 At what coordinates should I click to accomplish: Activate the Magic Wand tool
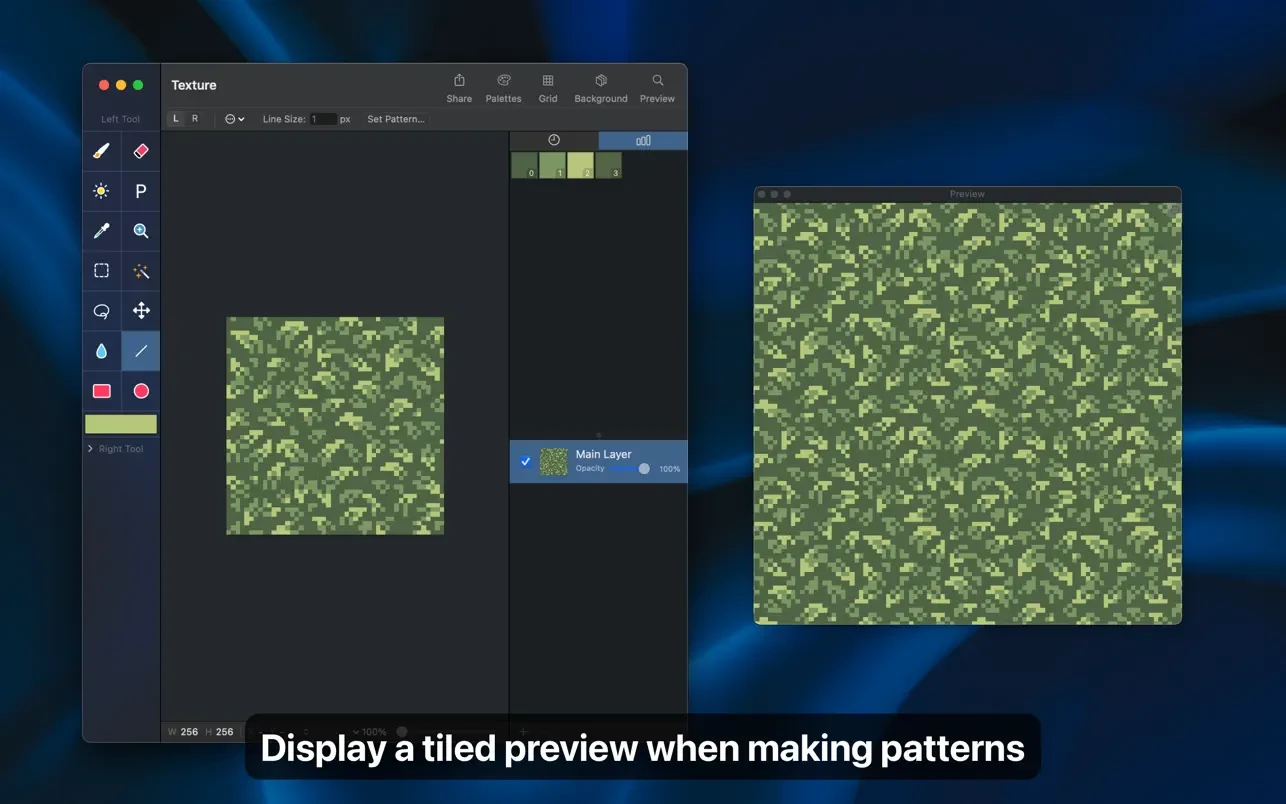141,271
